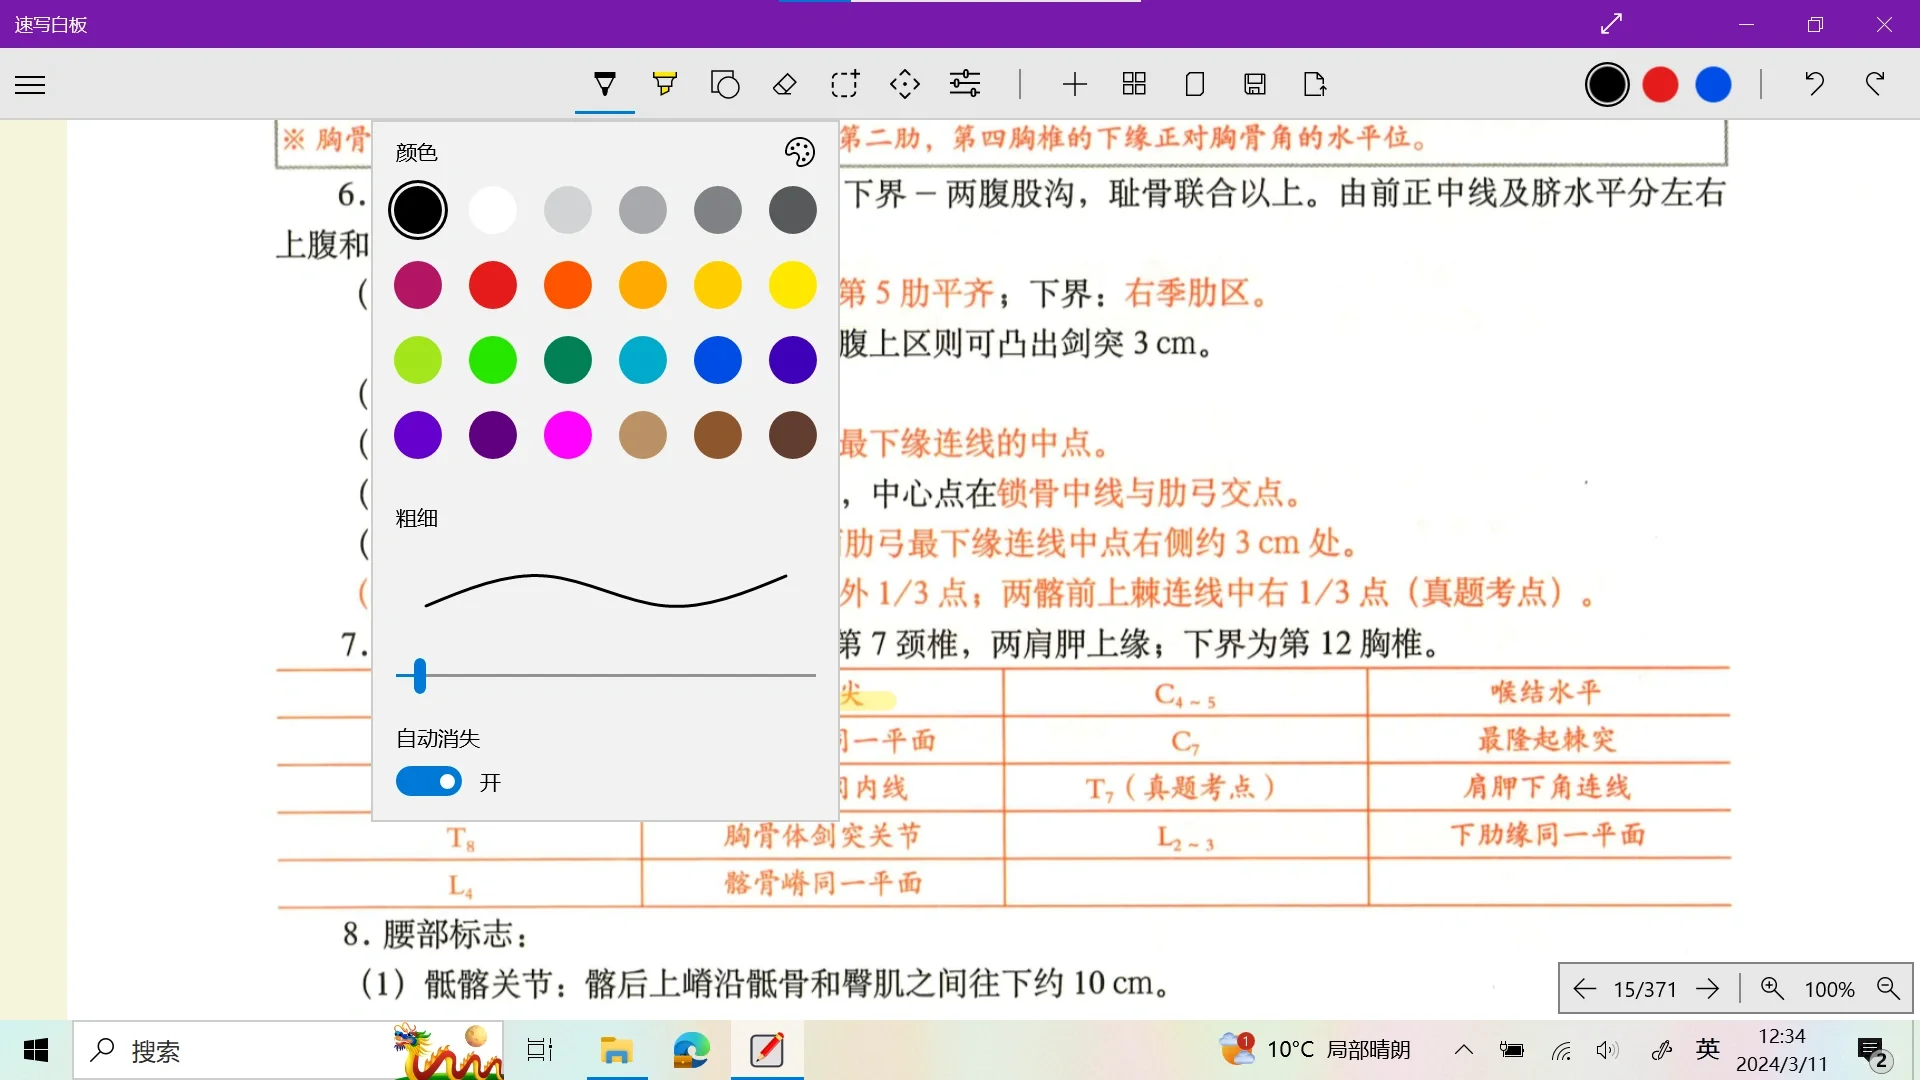The width and height of the screenshot is (1920, 1080).
Task: Open the Windows Start menu
Action: (x=35, y=1050)
